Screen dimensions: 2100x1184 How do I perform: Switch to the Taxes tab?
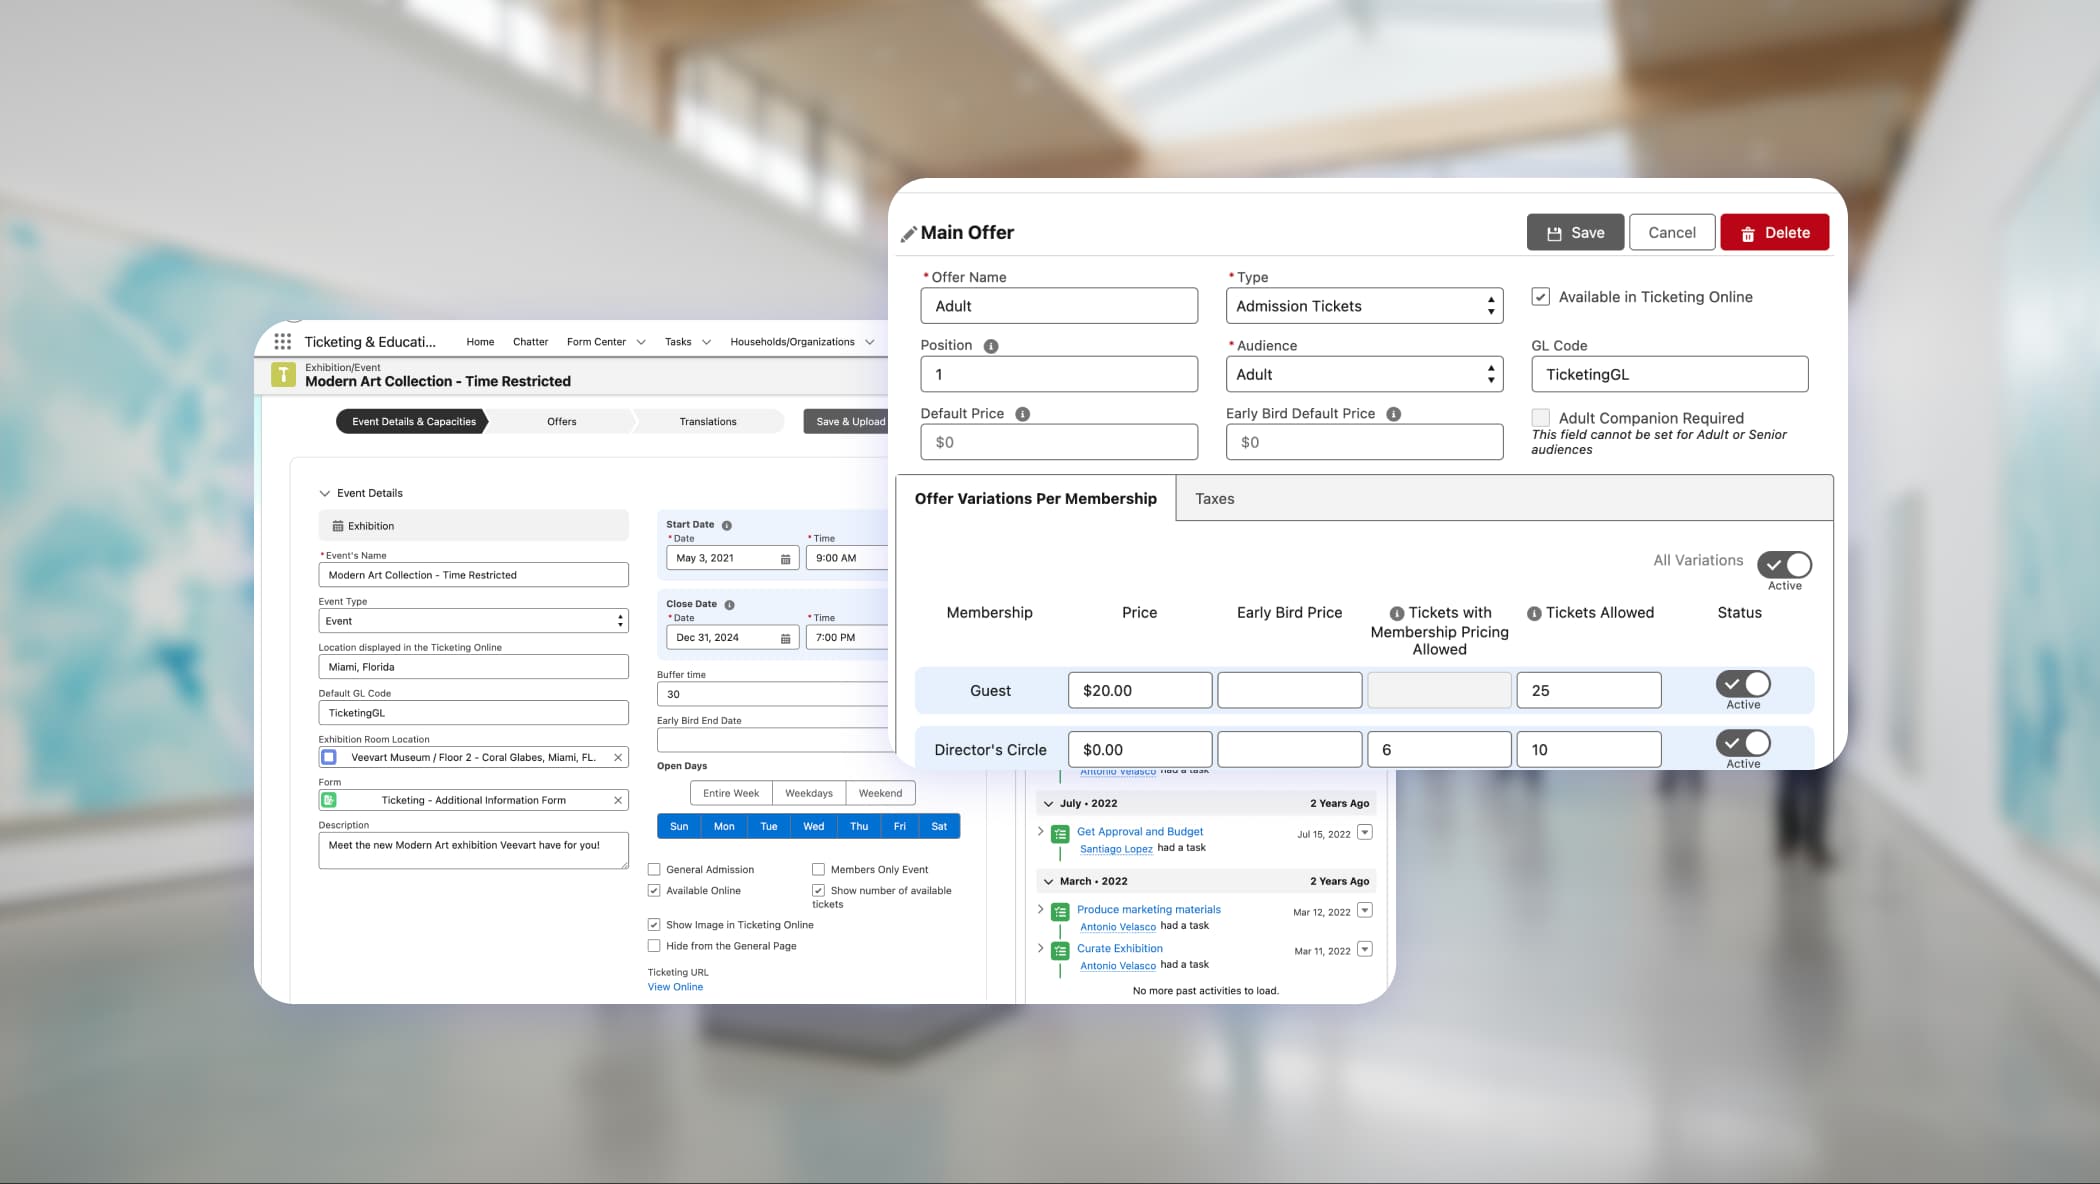click(1214, 498)
